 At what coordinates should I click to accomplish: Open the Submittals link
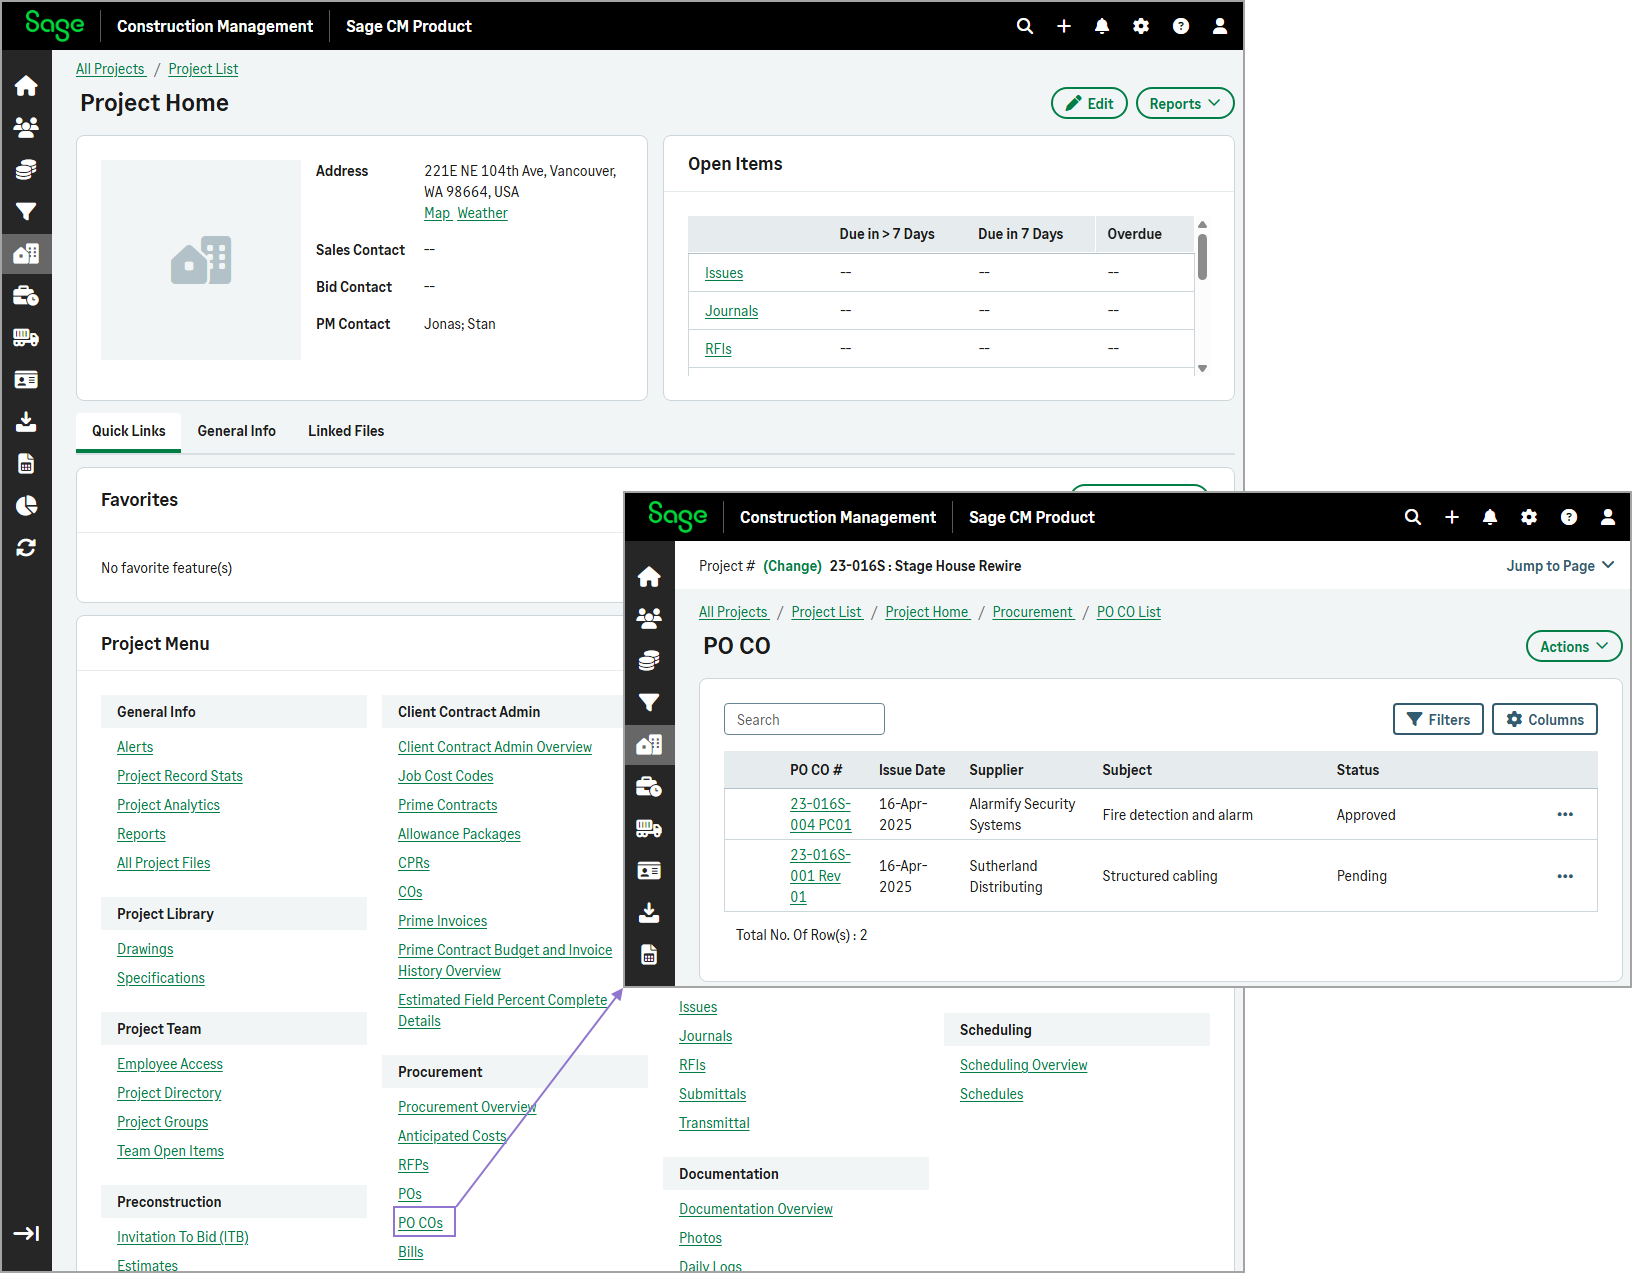click(x=712, y=1094)
